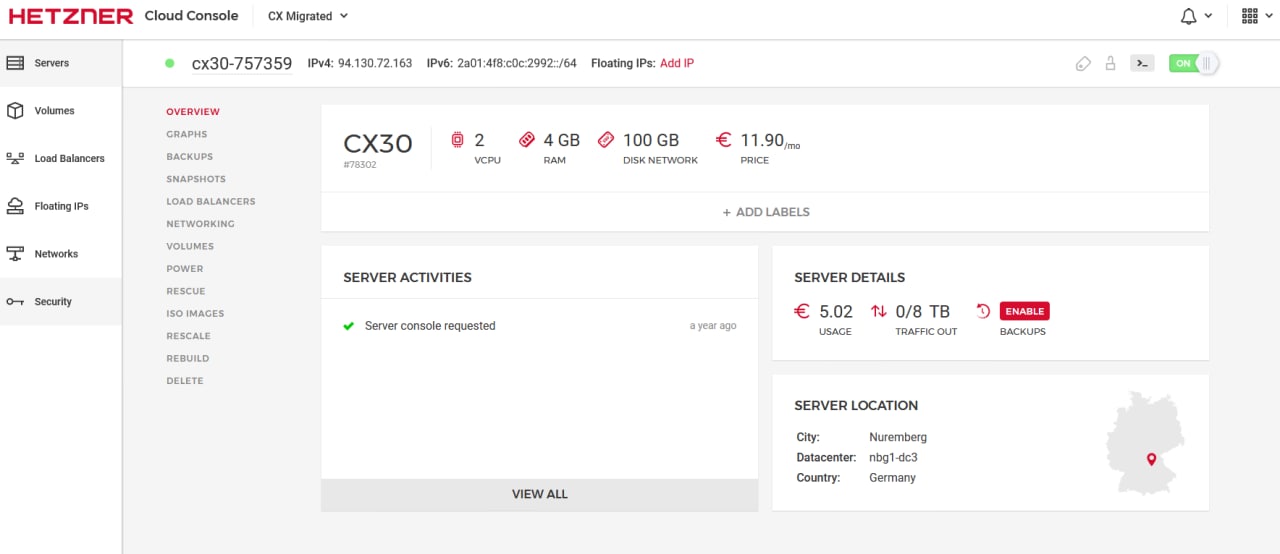The height and width of the screenshot is (554, 1280).
Task: Open the server console icon
Action: pos(1142,63)
